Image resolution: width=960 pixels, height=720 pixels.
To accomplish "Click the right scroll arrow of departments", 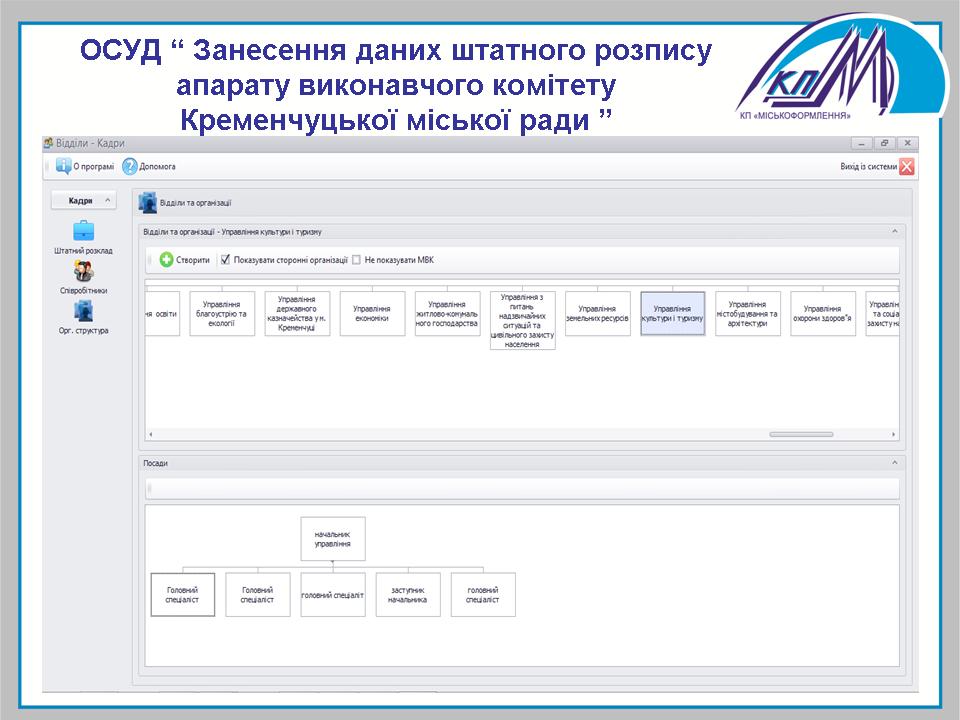I will [x=893, y=434].
